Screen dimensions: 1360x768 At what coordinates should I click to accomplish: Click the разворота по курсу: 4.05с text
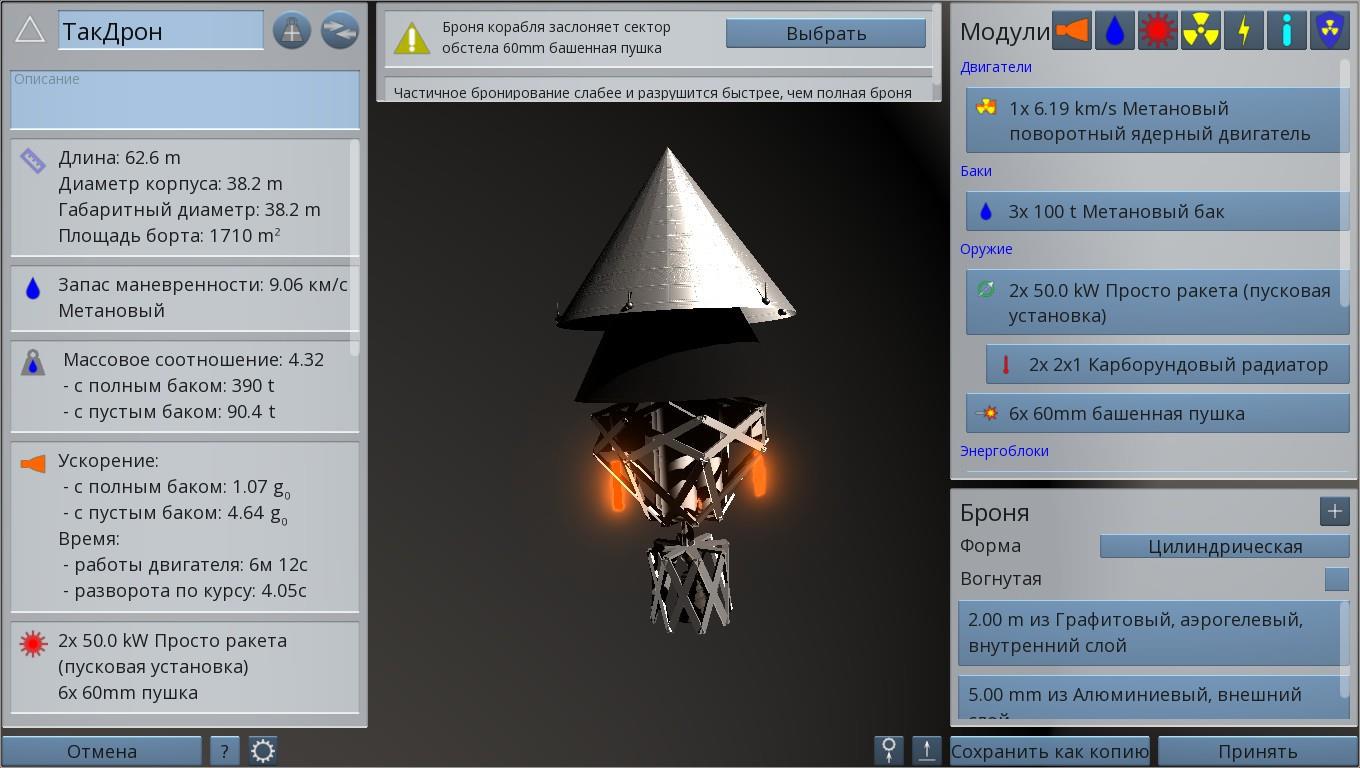185,591
